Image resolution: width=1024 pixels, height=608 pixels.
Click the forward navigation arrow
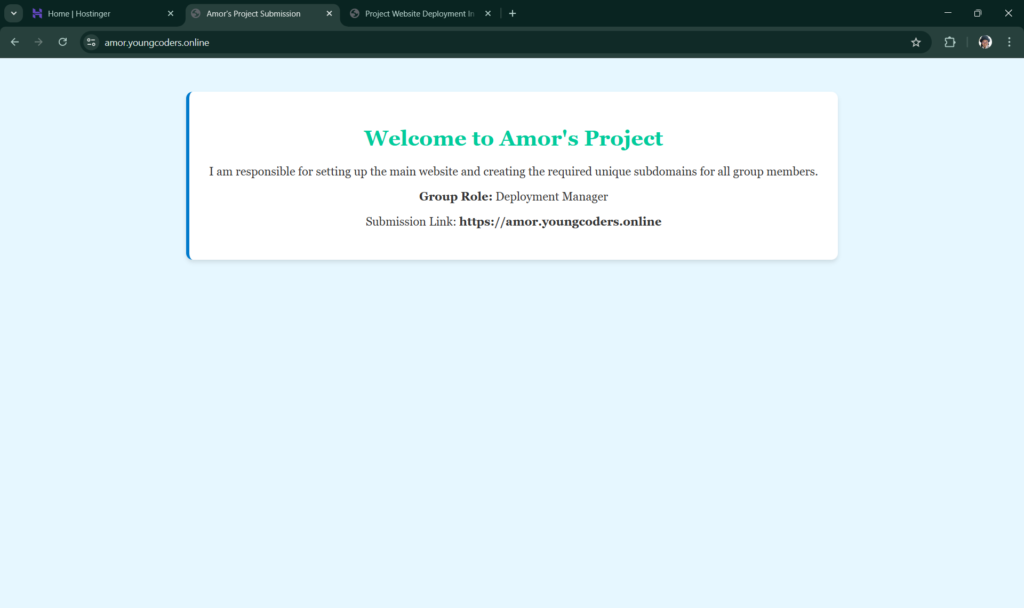(38, 42)
